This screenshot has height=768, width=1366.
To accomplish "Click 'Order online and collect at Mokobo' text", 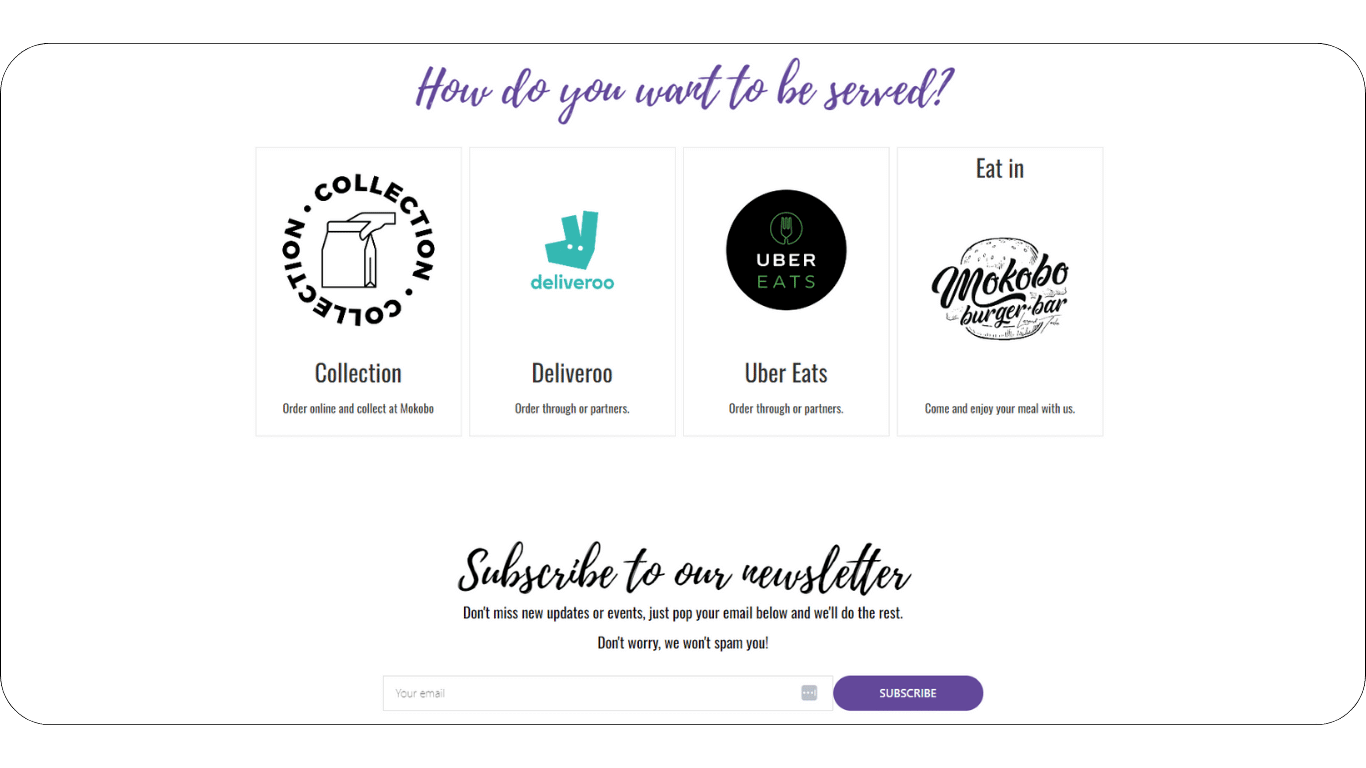I will tap(358, 408).
